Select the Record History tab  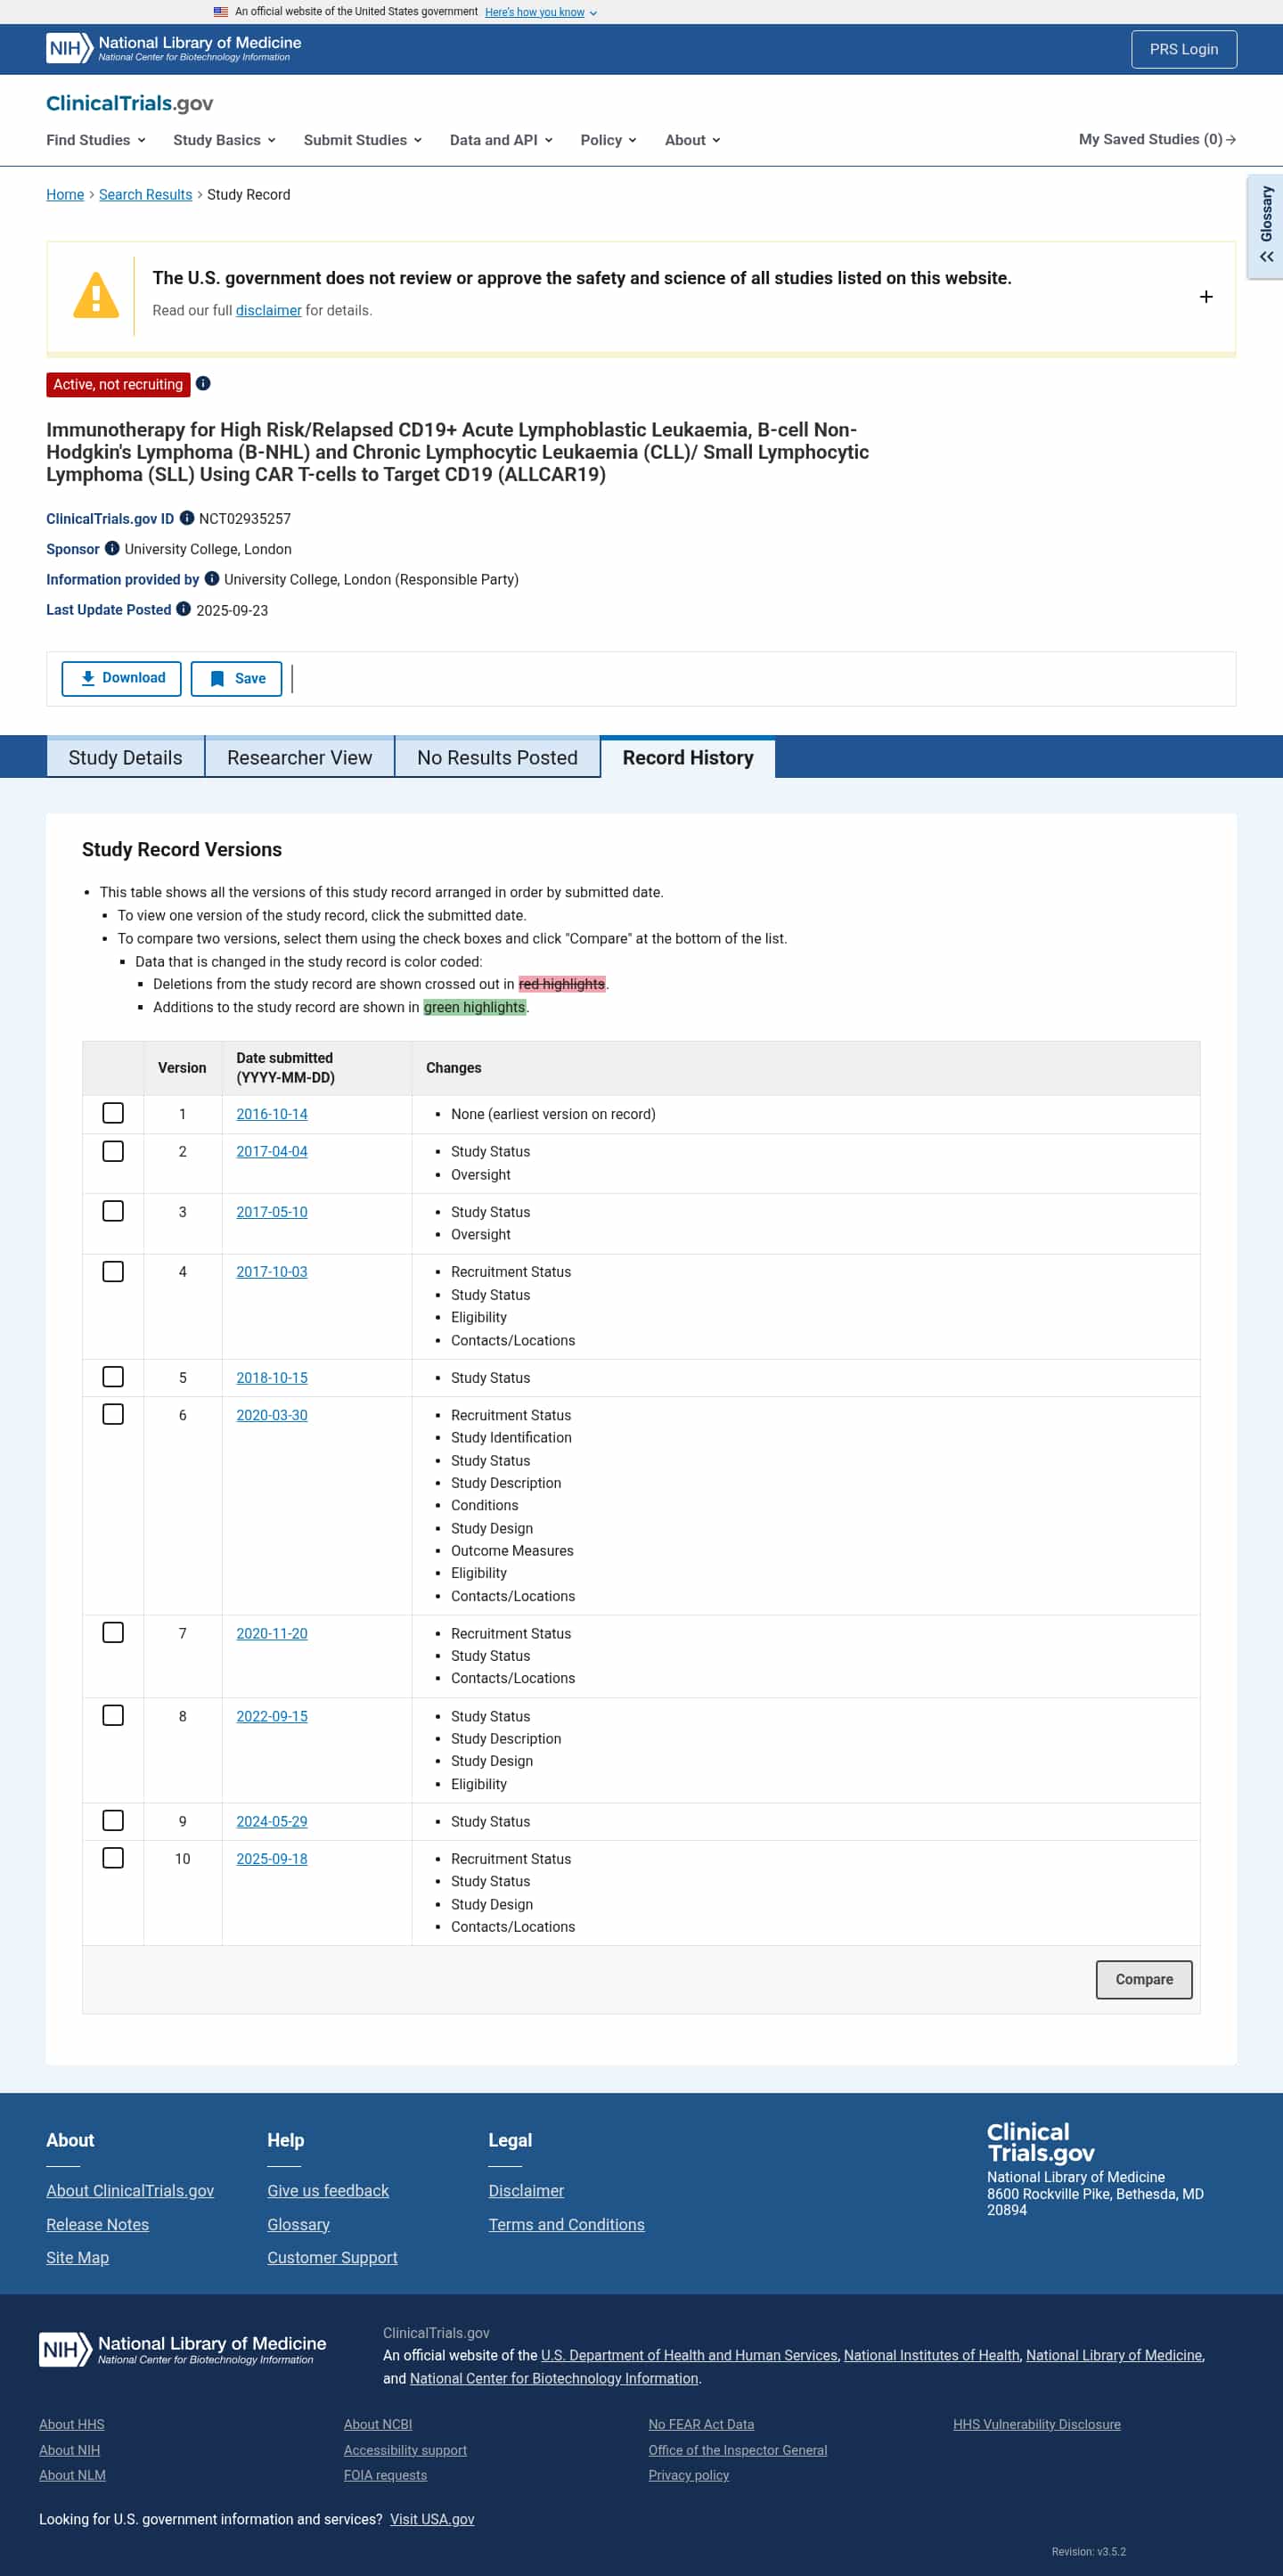[x=688, y=757]
